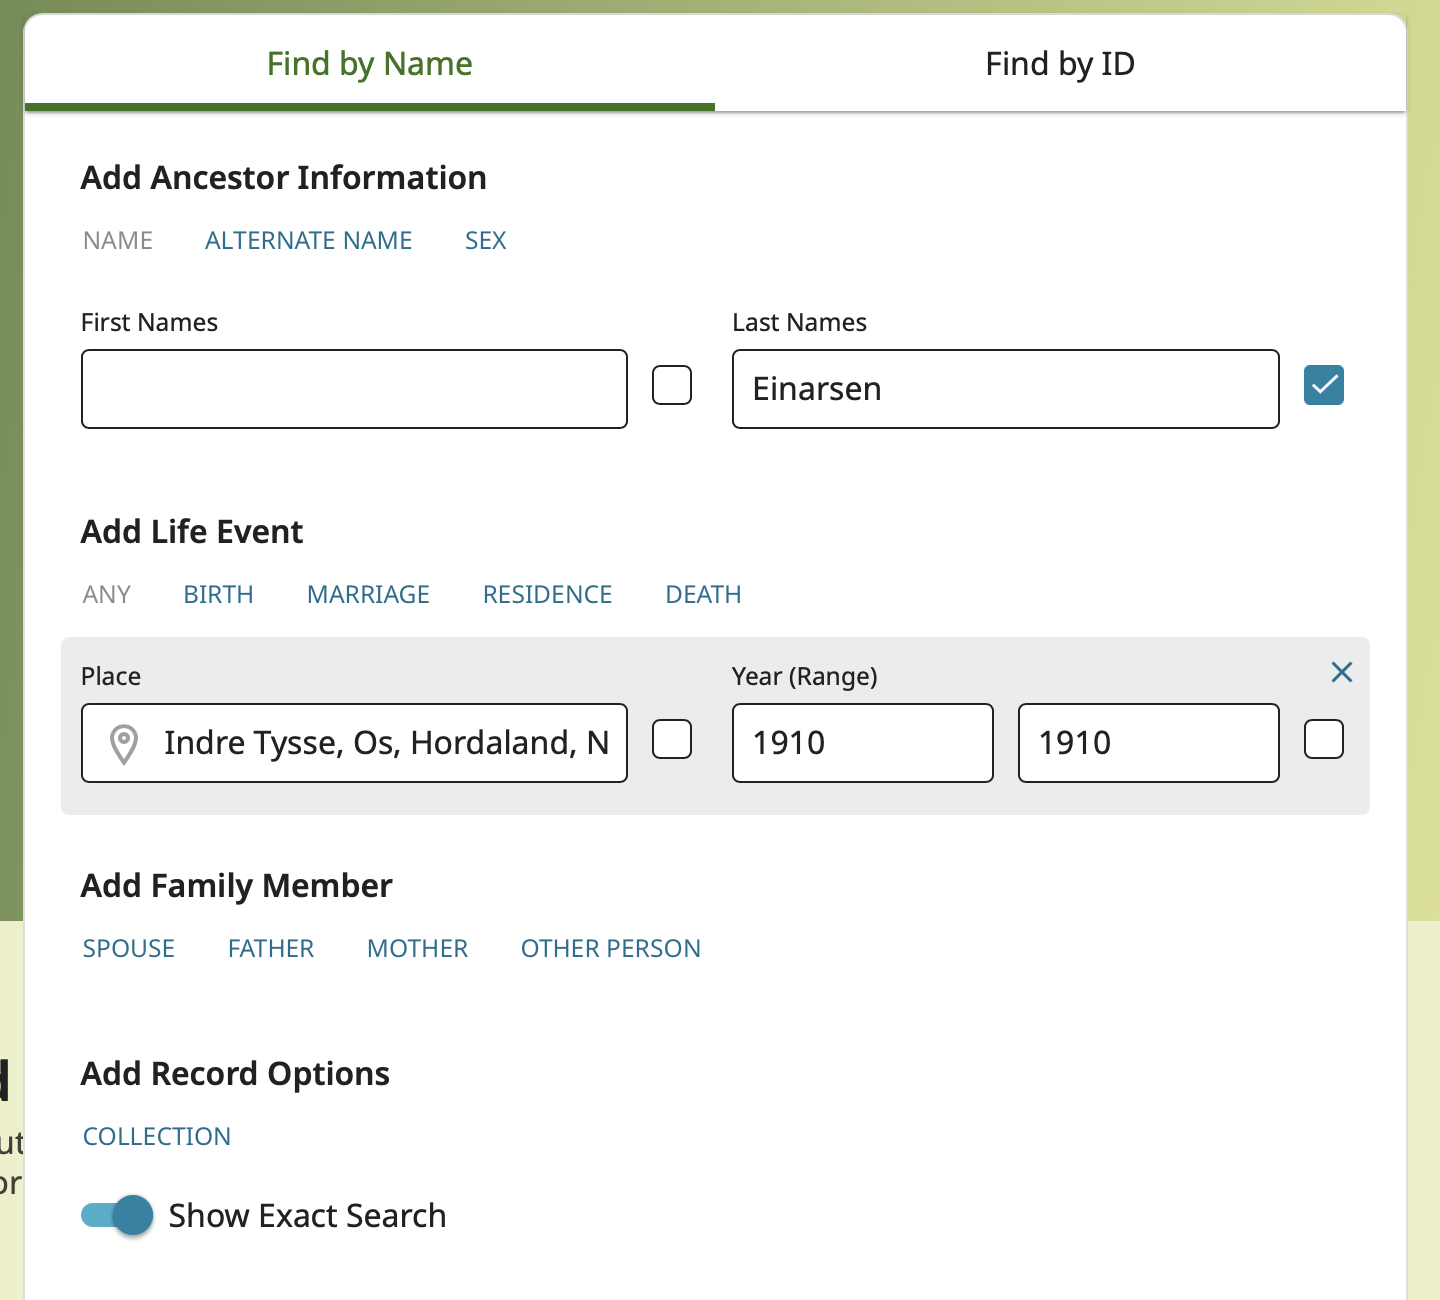Select the ANY life event option
The width and height of the screenshot is (1440, 1300).
107,594
